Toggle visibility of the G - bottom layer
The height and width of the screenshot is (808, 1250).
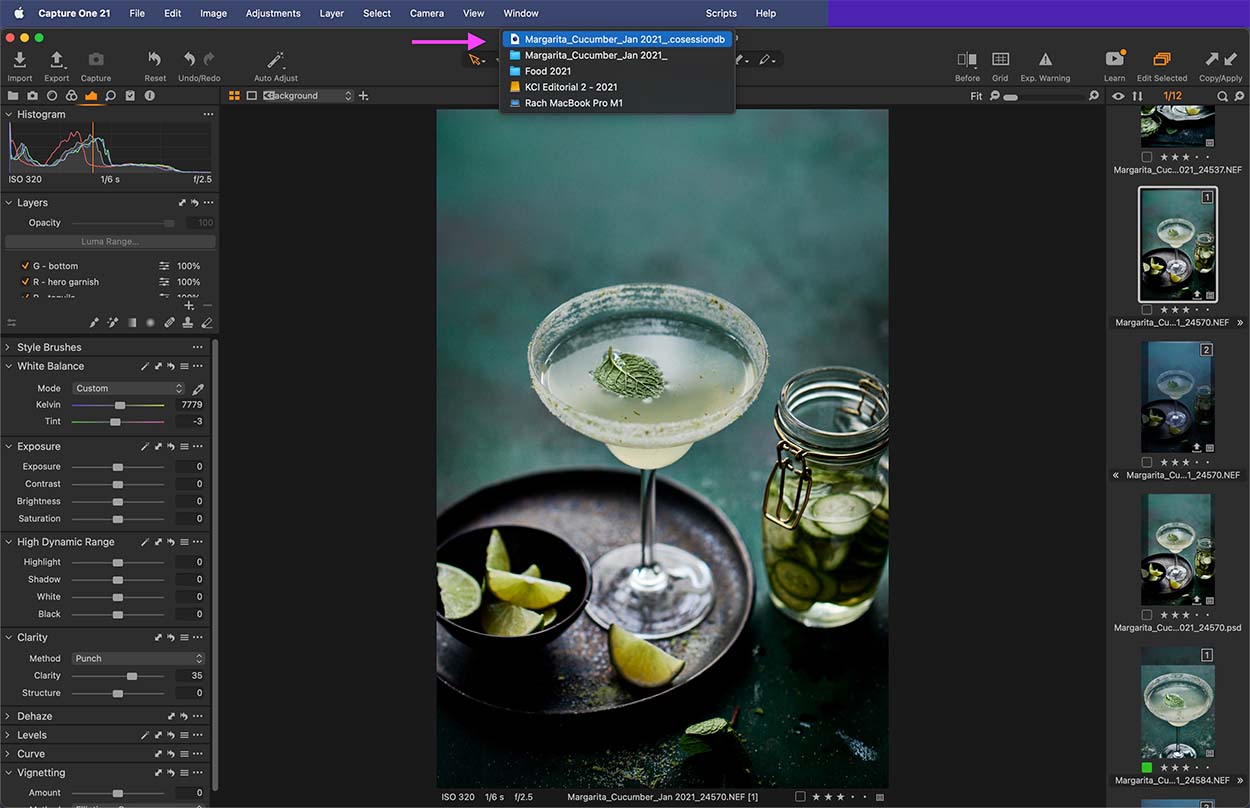23,266
